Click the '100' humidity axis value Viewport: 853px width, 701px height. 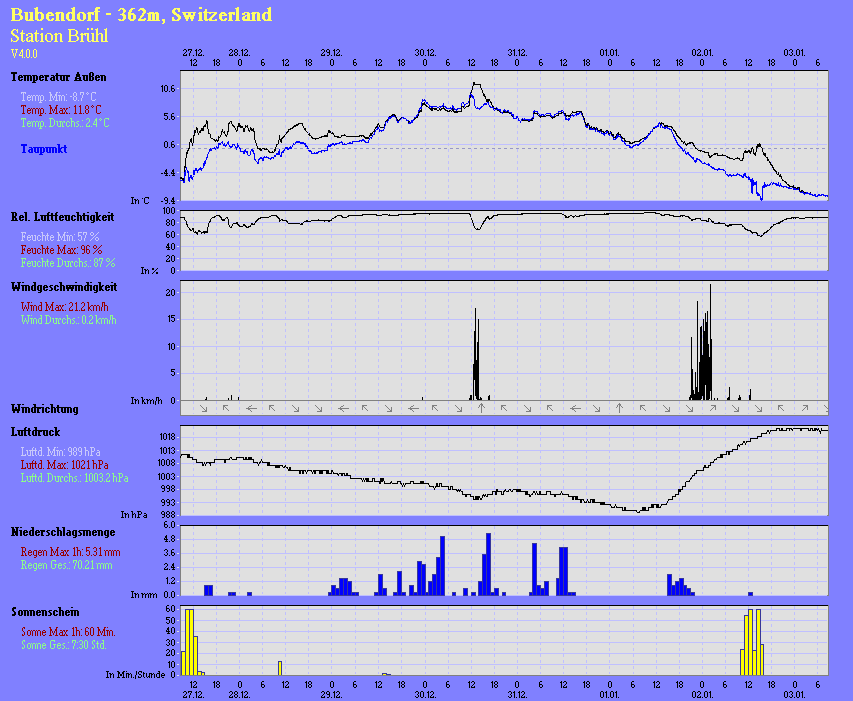(170, 210)
